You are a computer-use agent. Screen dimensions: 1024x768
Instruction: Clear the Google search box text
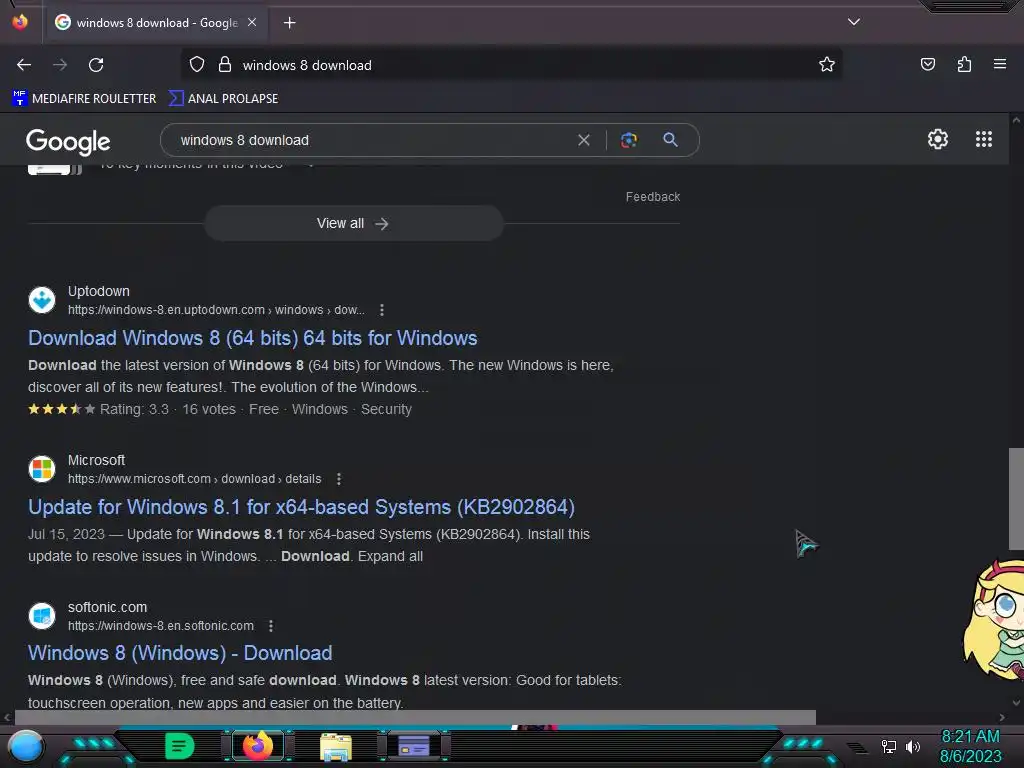[584, 140]
